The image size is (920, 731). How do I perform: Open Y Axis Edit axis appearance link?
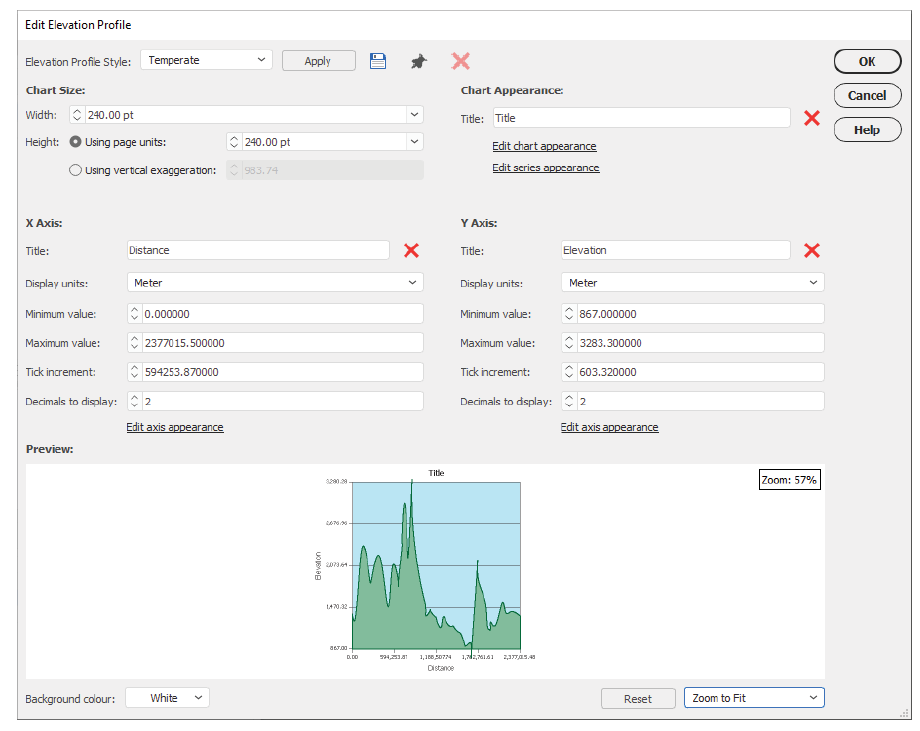click(x=609, y=427)
